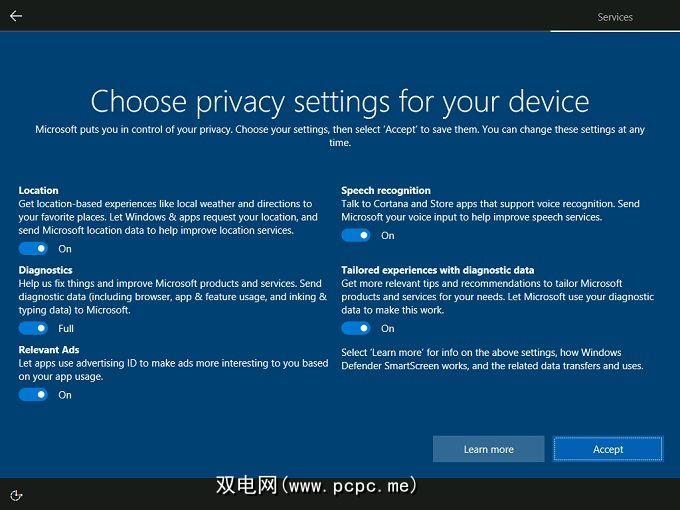
Task: Click the Windows Defender SmartScreen info paragraph
Action: coord(492,359)
